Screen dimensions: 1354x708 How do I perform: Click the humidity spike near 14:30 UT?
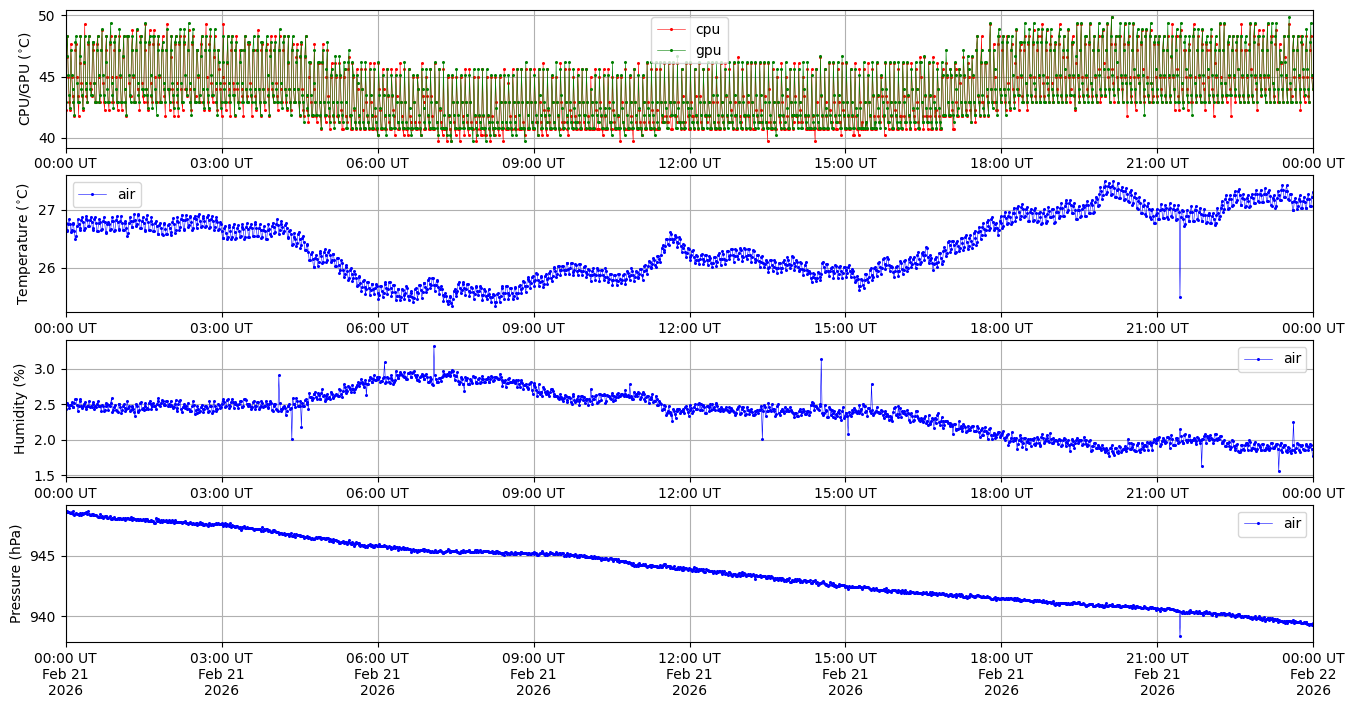point(821,359)
